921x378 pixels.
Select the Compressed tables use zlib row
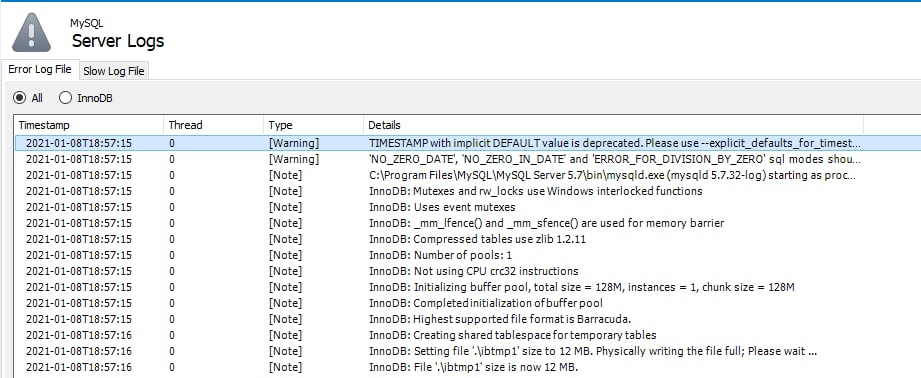coord(468,239)
